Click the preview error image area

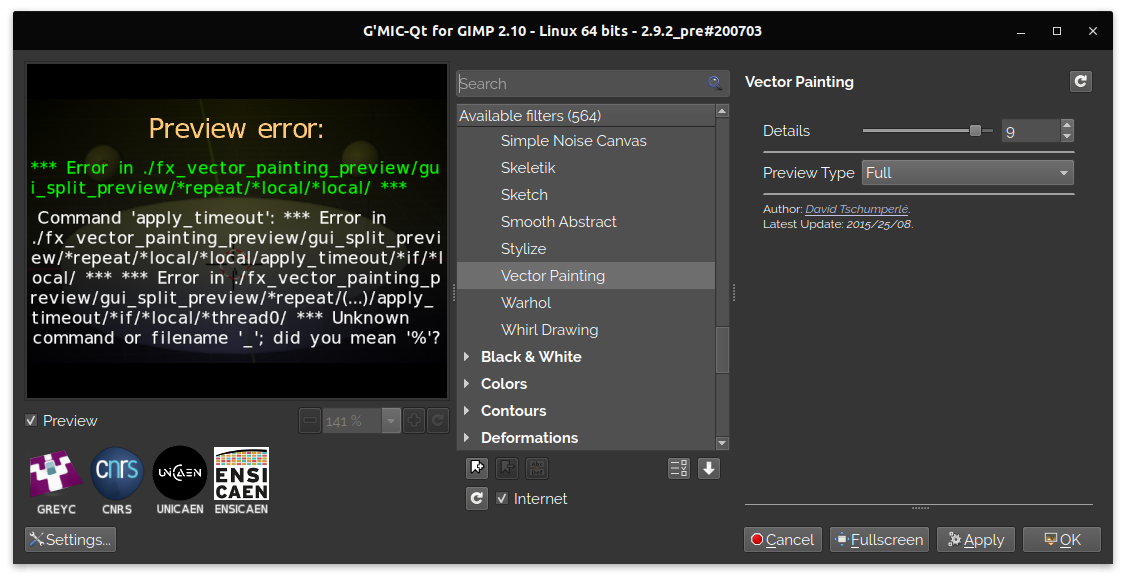click(x=236, y=231)
